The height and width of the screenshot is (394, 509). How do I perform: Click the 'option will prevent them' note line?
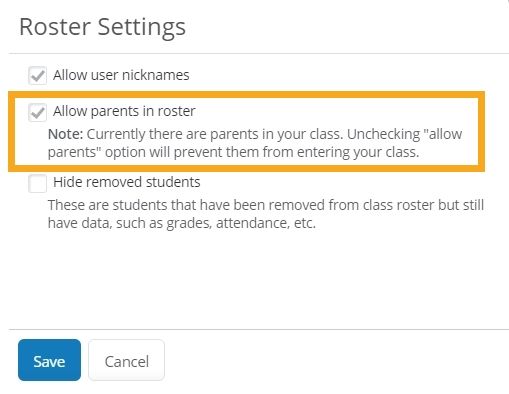[x=233, y=152]
